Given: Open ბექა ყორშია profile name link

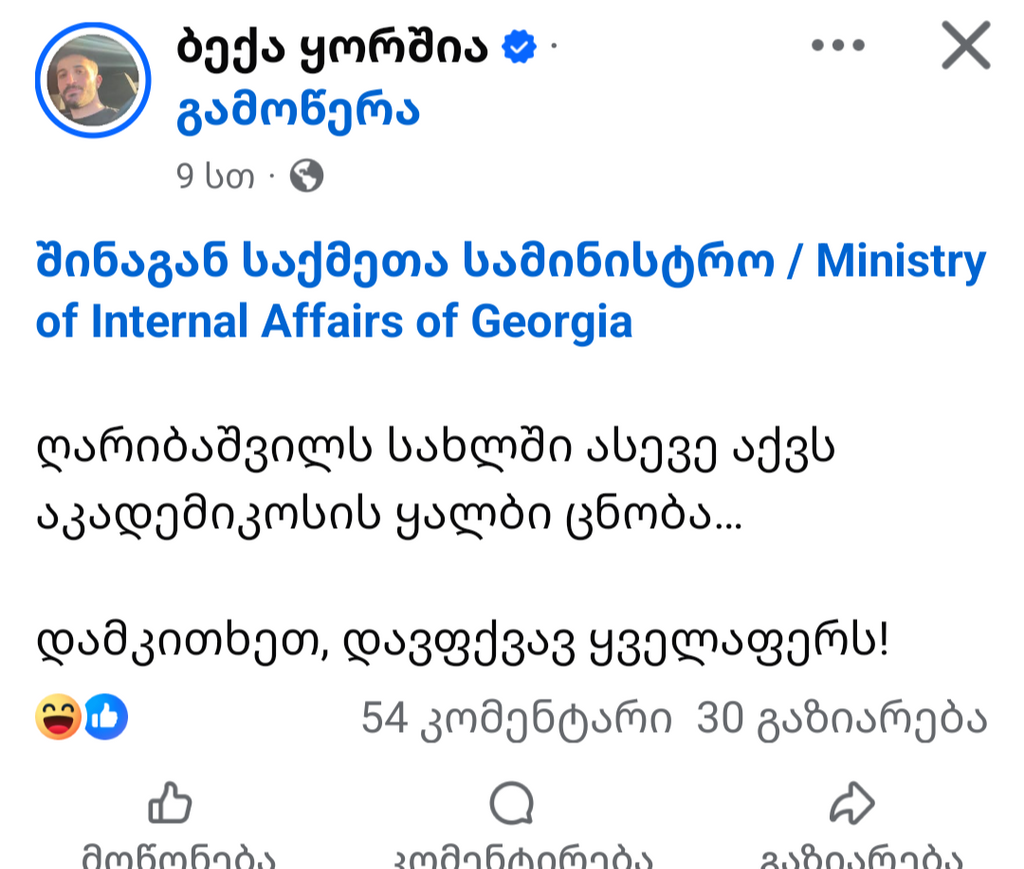Looking at the screenshot, I should tap(332, 48).
